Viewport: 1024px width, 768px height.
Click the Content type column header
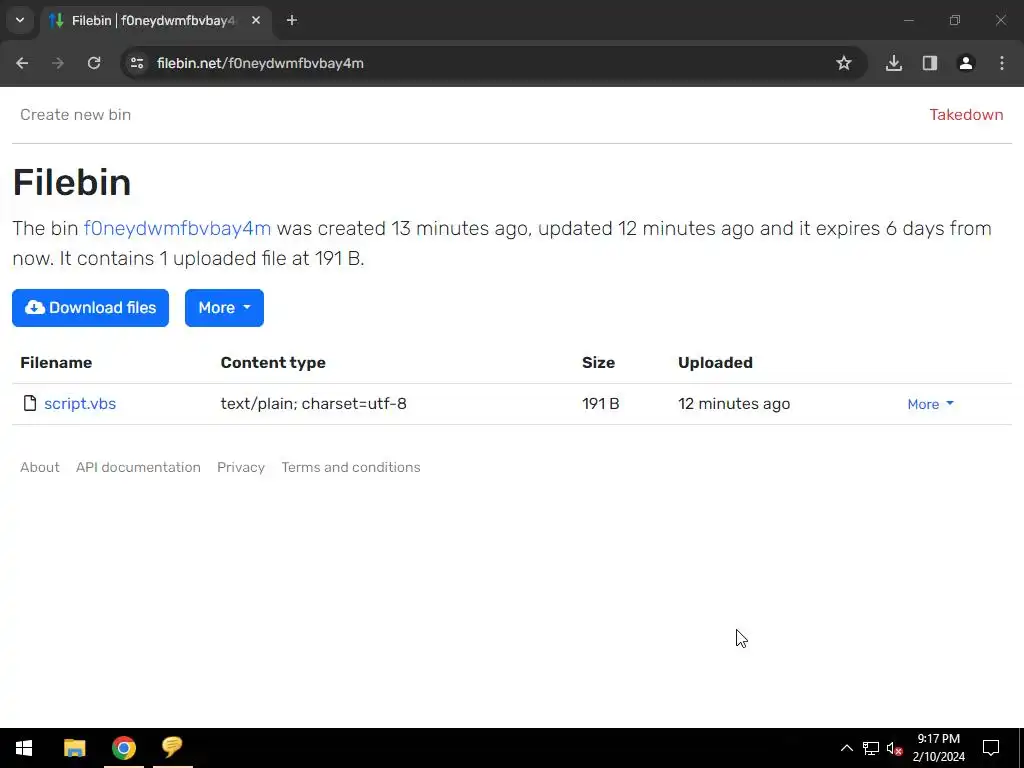click(273, 362)
